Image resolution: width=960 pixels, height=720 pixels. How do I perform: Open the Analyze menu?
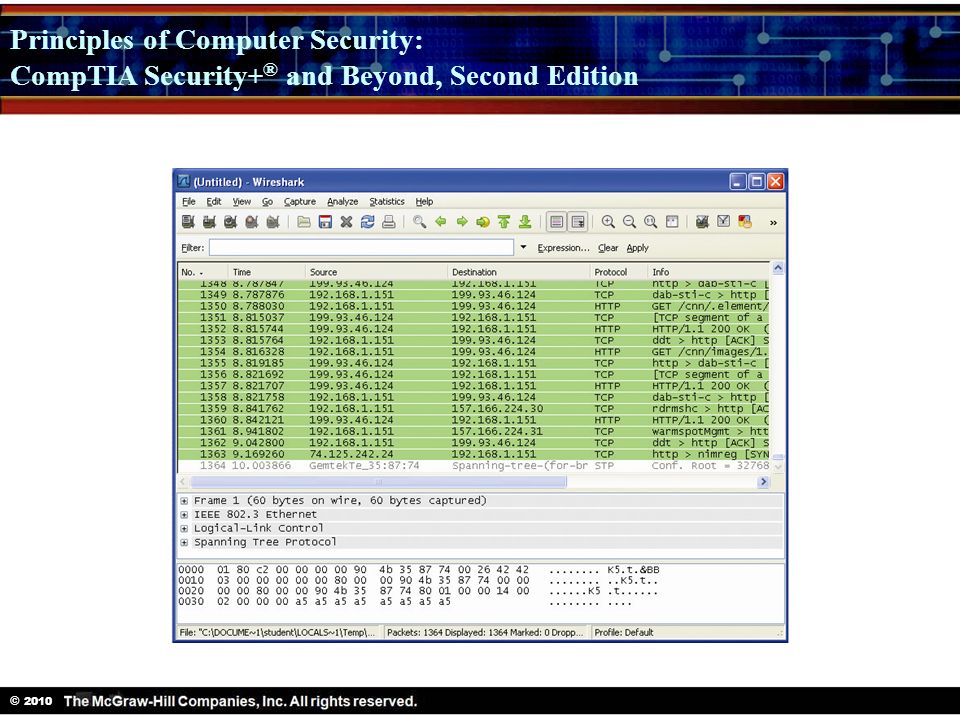click(342, 201)
